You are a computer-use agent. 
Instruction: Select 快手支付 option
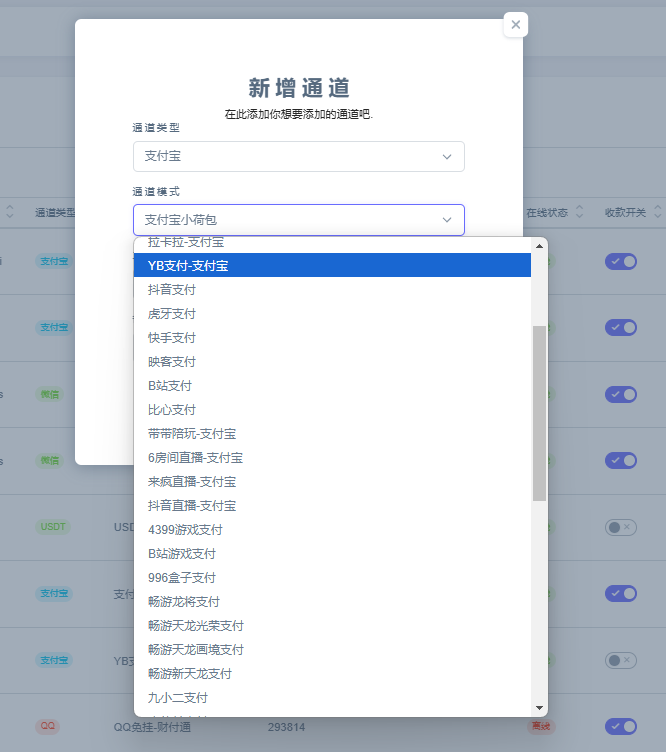[332, 338]
